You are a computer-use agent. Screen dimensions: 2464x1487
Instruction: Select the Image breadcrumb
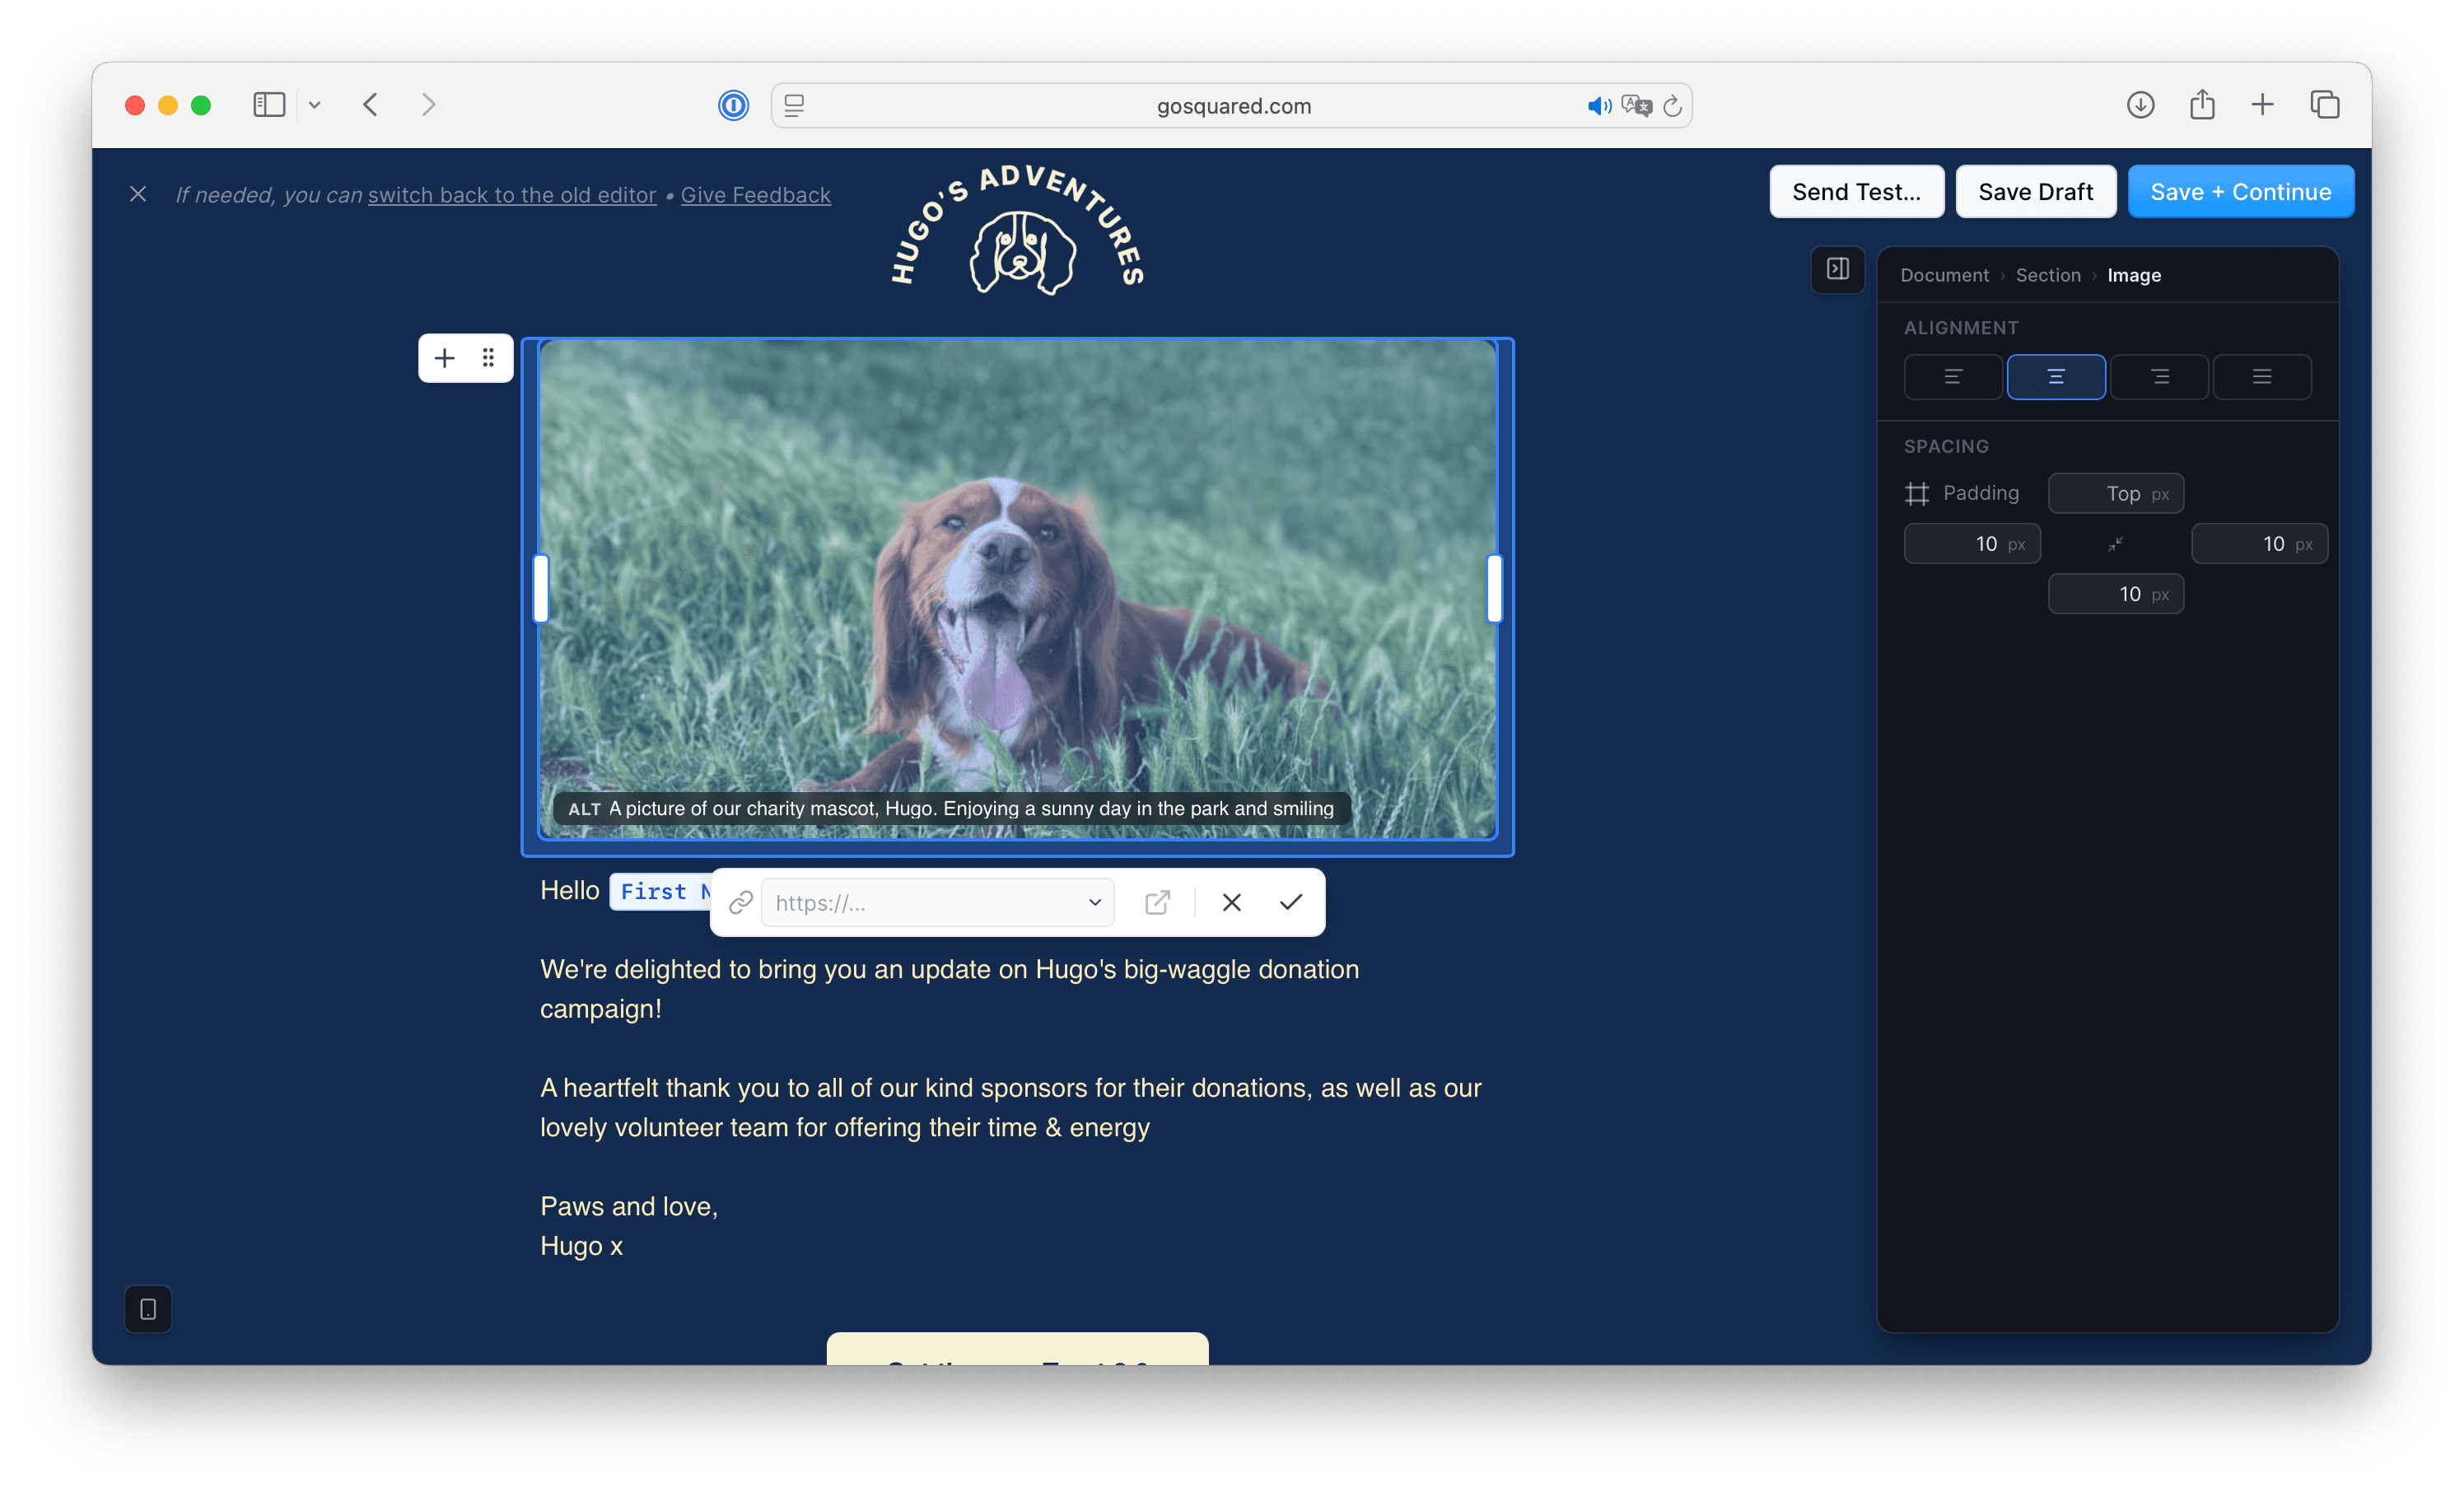(x=2133, y=275)
